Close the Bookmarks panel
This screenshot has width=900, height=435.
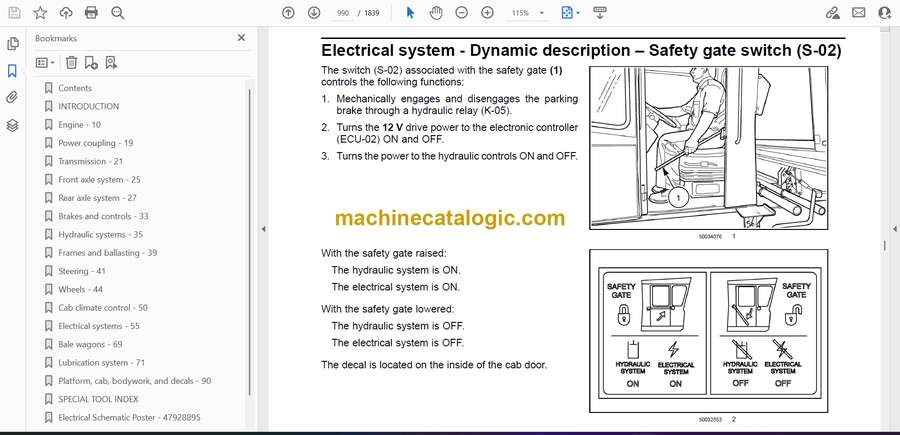point(241,38)
